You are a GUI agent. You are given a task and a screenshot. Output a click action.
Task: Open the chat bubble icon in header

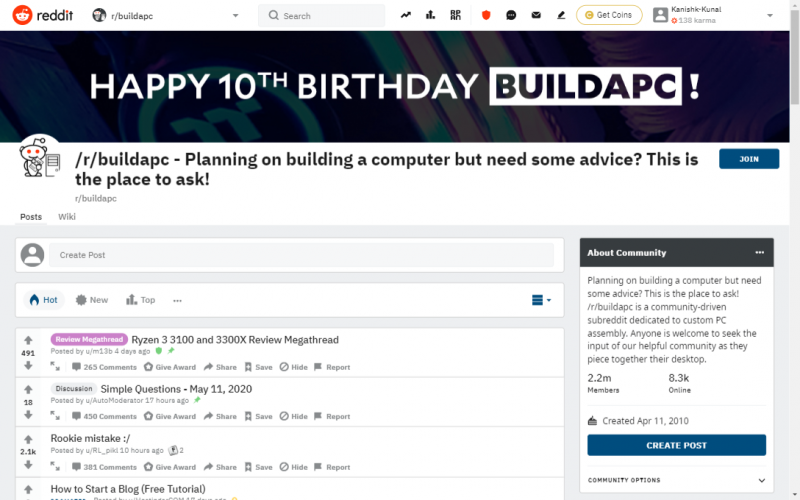click(511, 15)
